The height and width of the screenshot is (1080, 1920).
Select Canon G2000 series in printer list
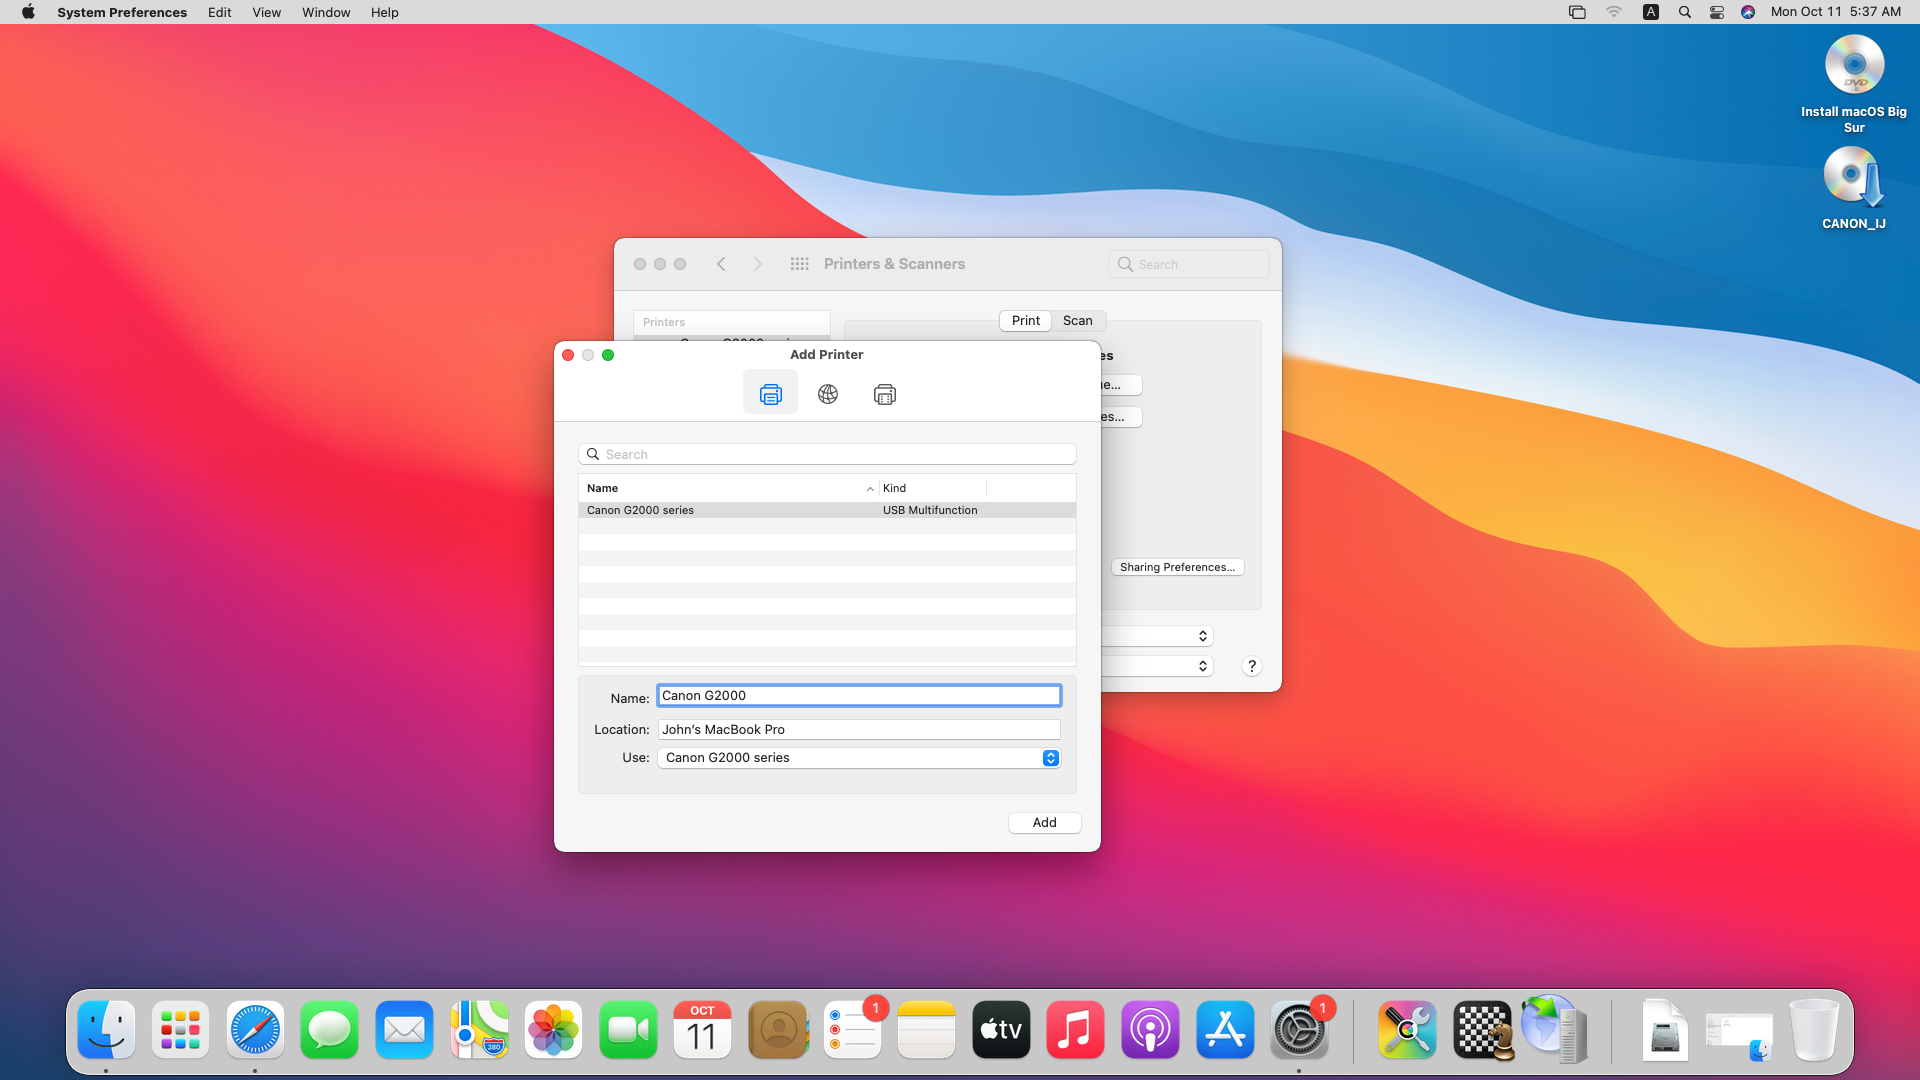click(642, 510)
